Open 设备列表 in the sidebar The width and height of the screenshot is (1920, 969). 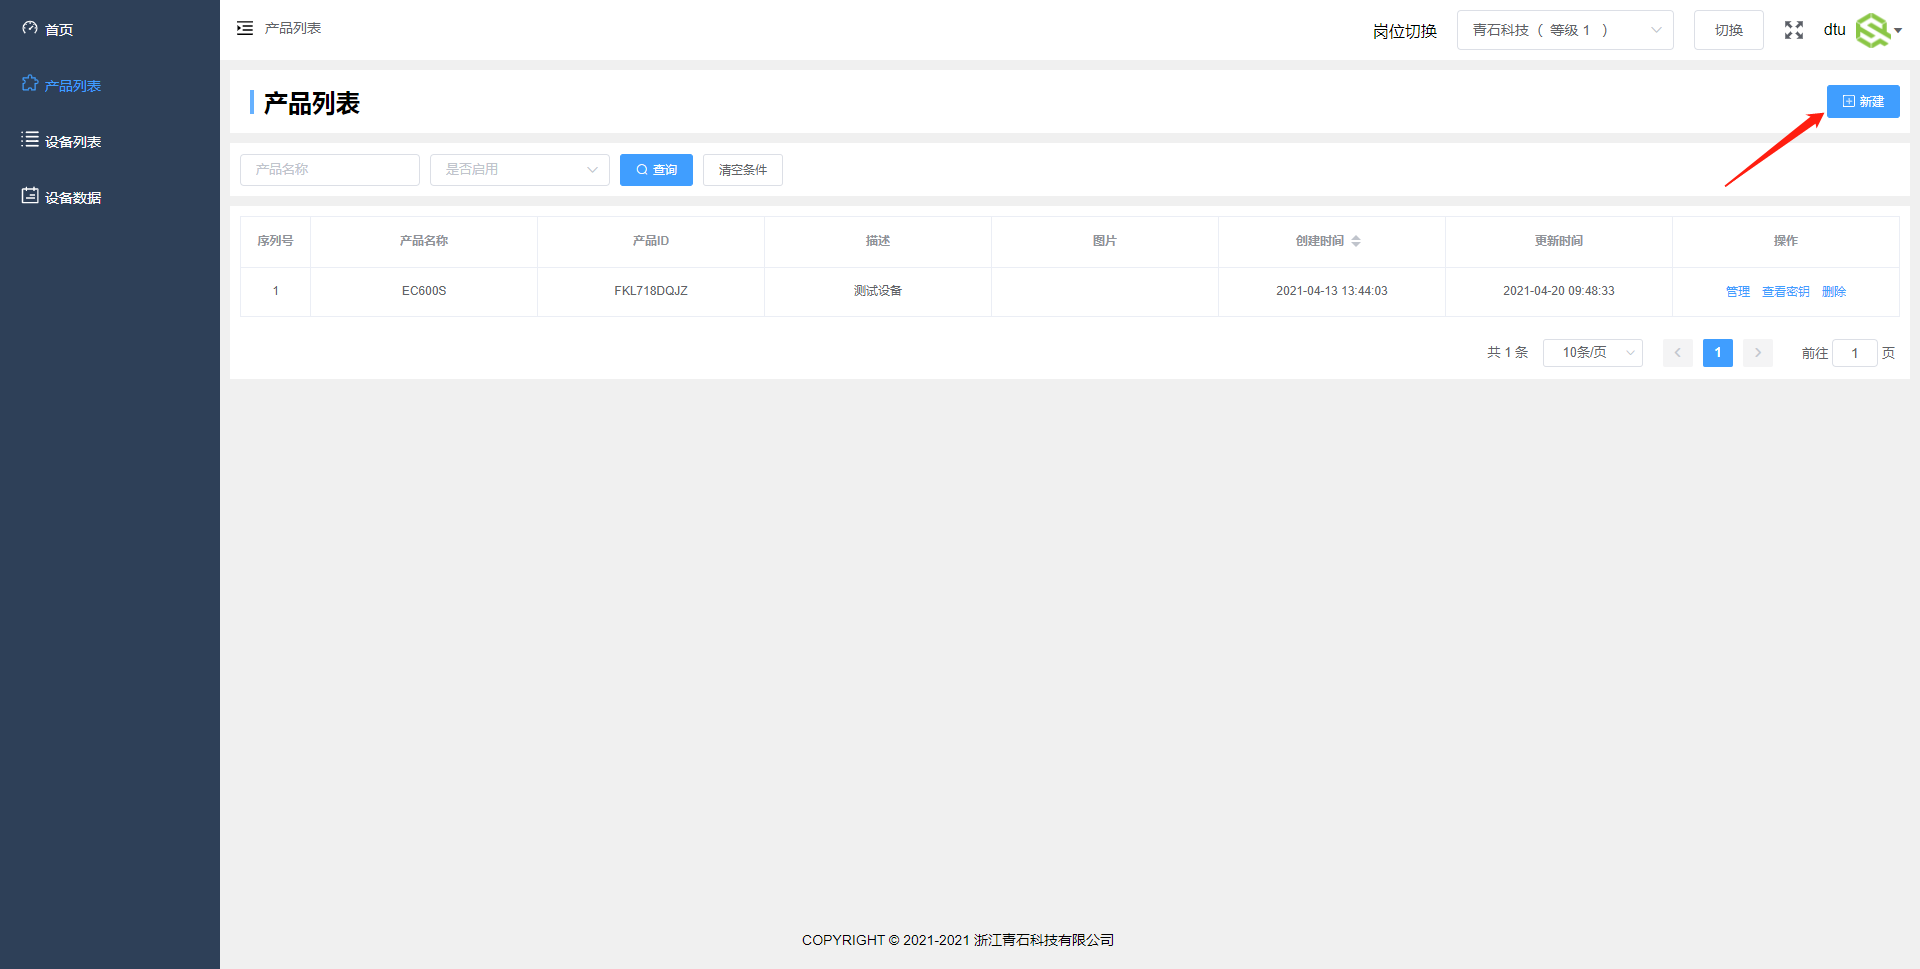(x=72, y=142)
